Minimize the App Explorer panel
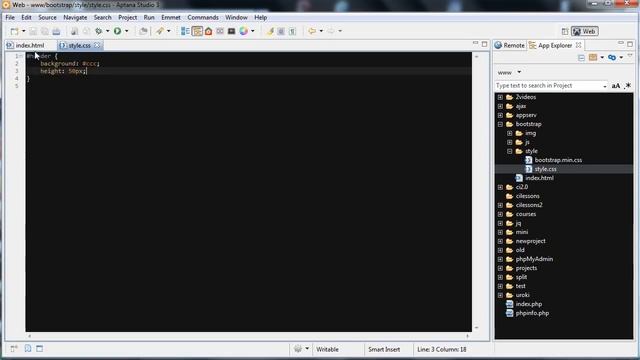 (x=621, y=43)
